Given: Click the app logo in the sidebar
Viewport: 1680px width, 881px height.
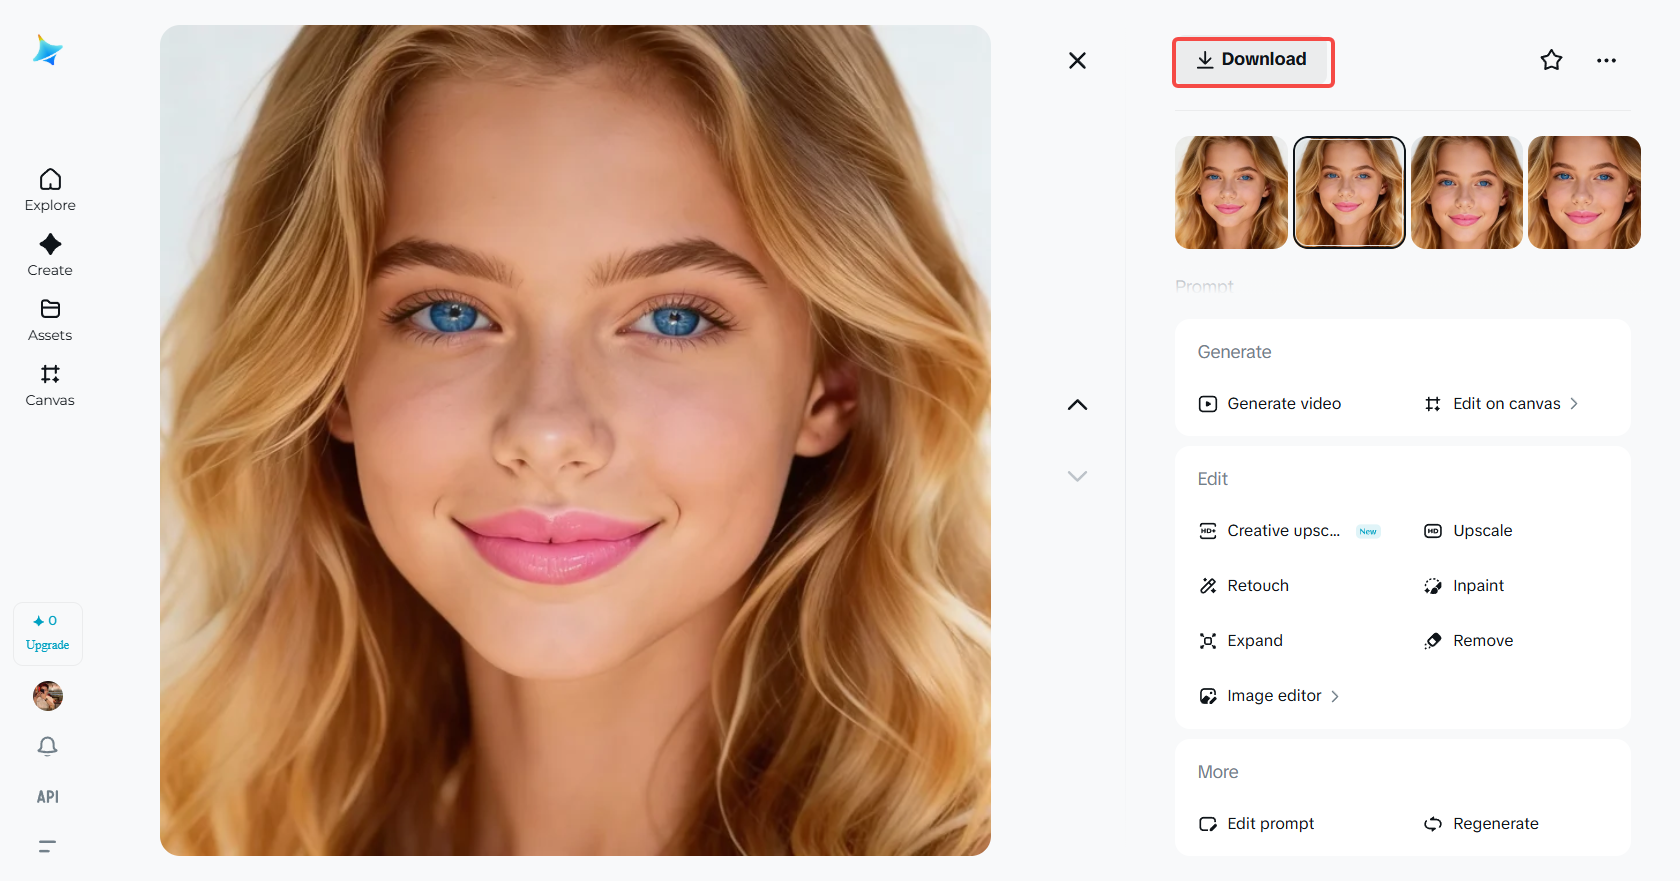Looking at the screenshot, I should coord(47,50).
